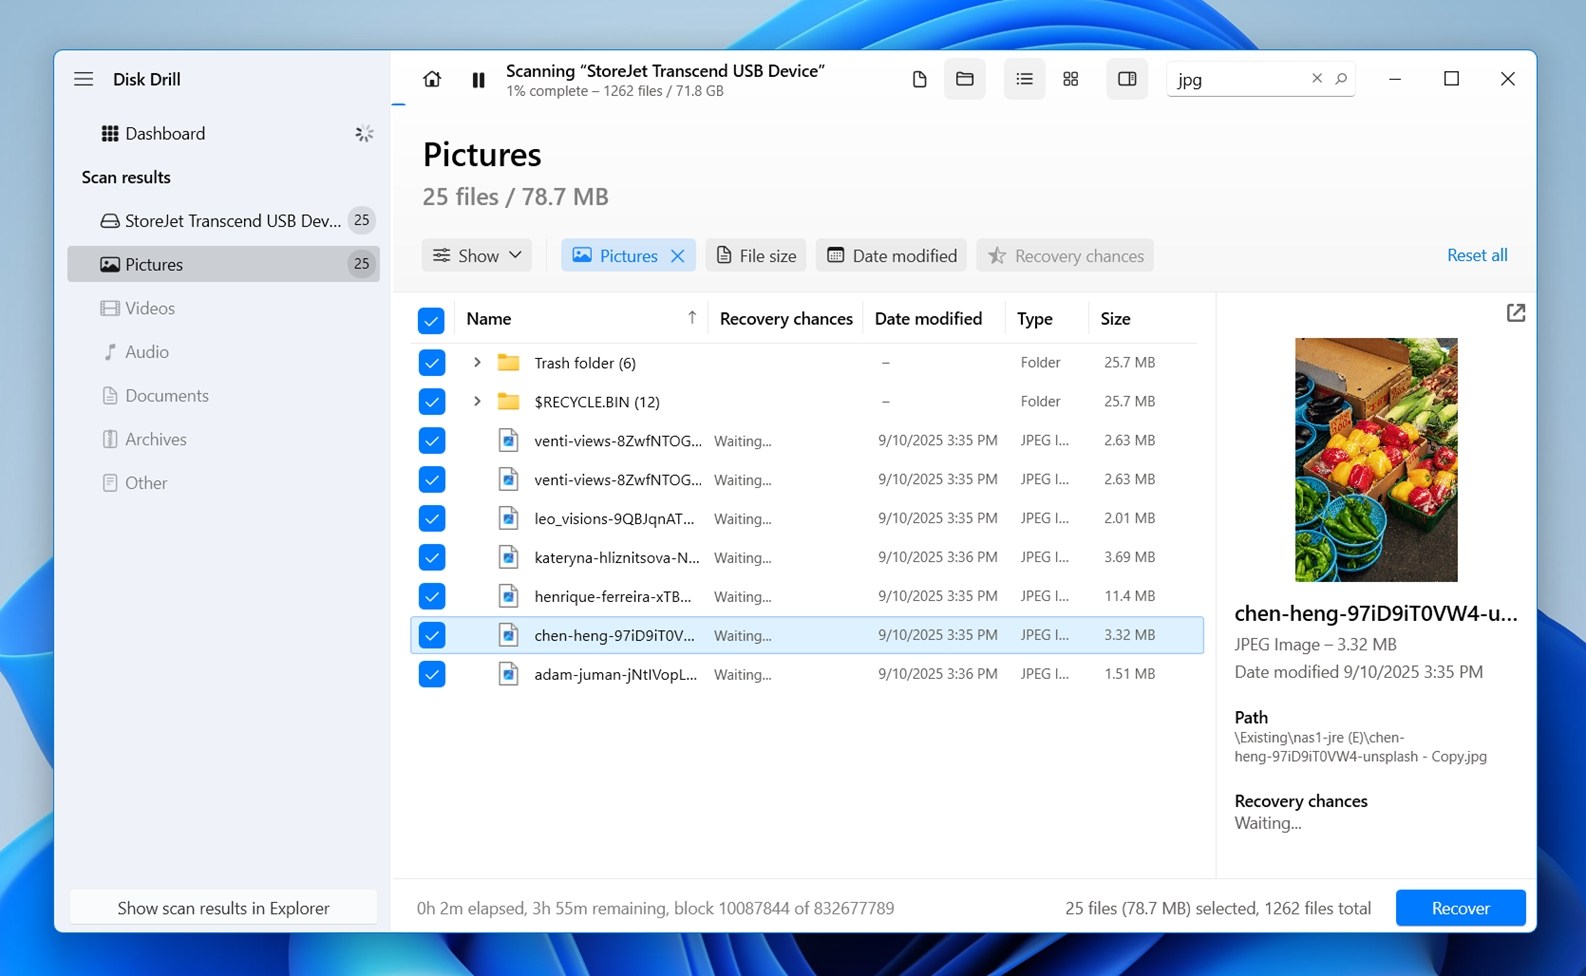Uncheck the henrique-ferreira file checkbox
Image resolution: width=1586 pixels, height=976 pixels.
(x=431, y=596)
